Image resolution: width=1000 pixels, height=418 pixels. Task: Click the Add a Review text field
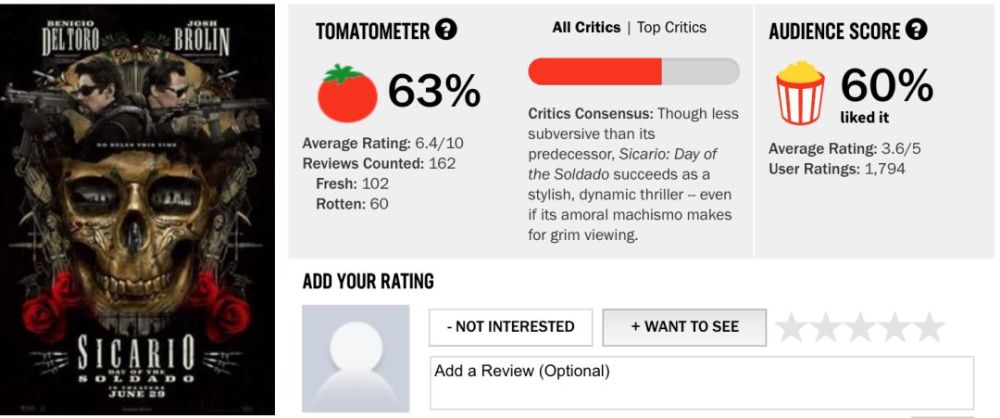pos(702,383)
